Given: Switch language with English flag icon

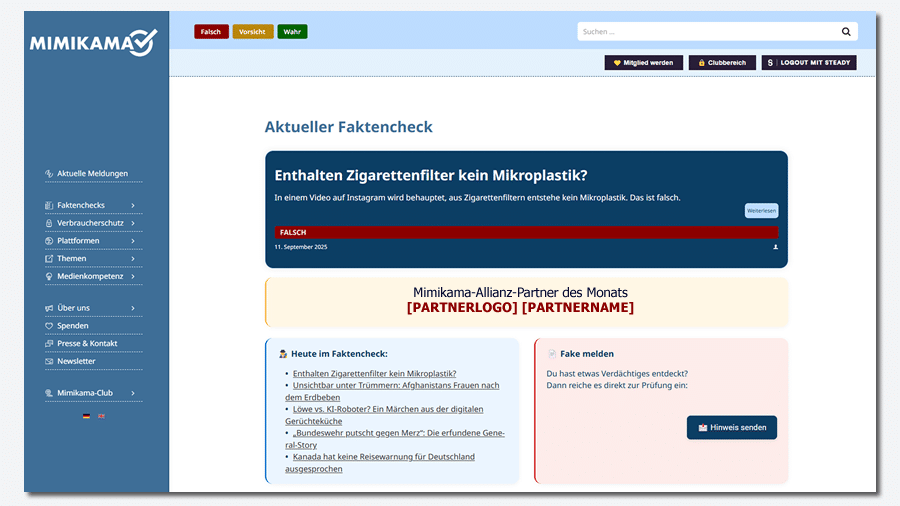Looking at the screenshot, I should point(102,416).
